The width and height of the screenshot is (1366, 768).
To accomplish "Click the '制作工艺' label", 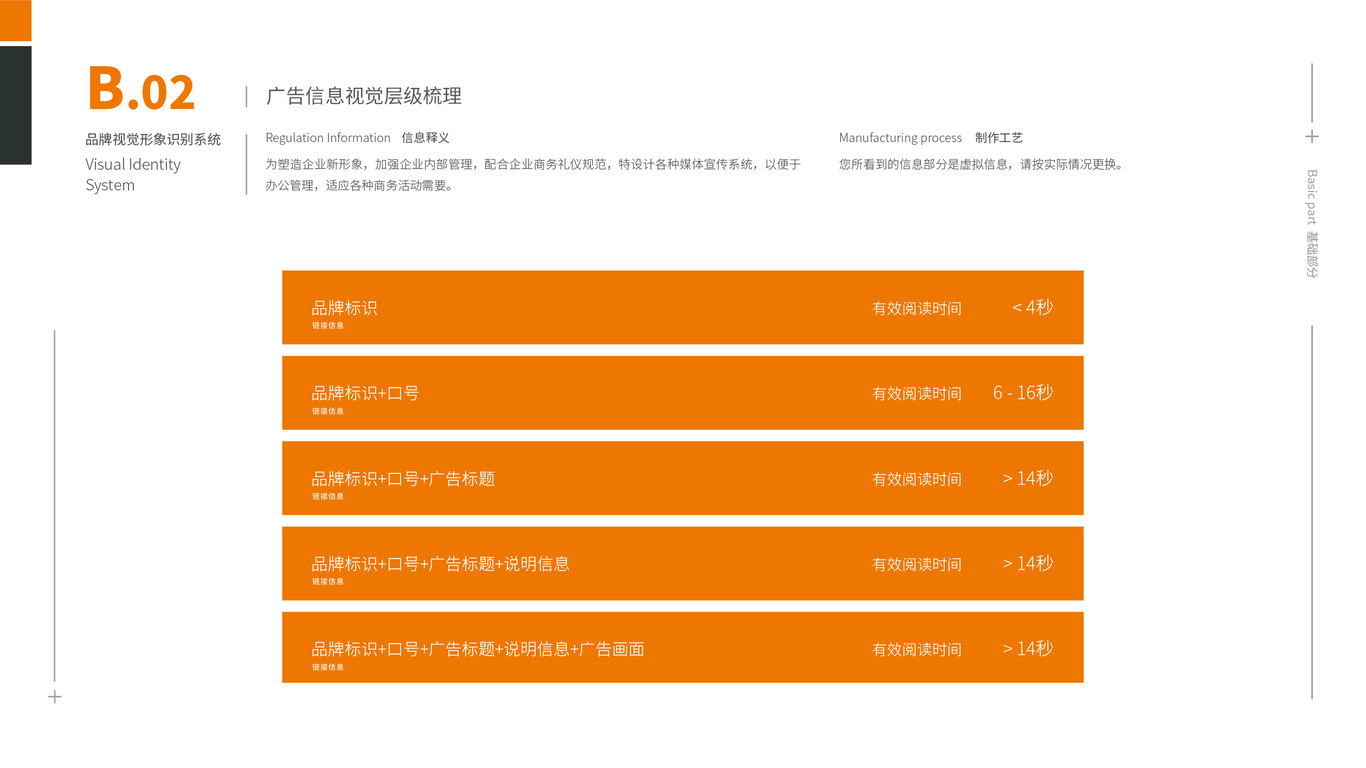I will 999,138.
